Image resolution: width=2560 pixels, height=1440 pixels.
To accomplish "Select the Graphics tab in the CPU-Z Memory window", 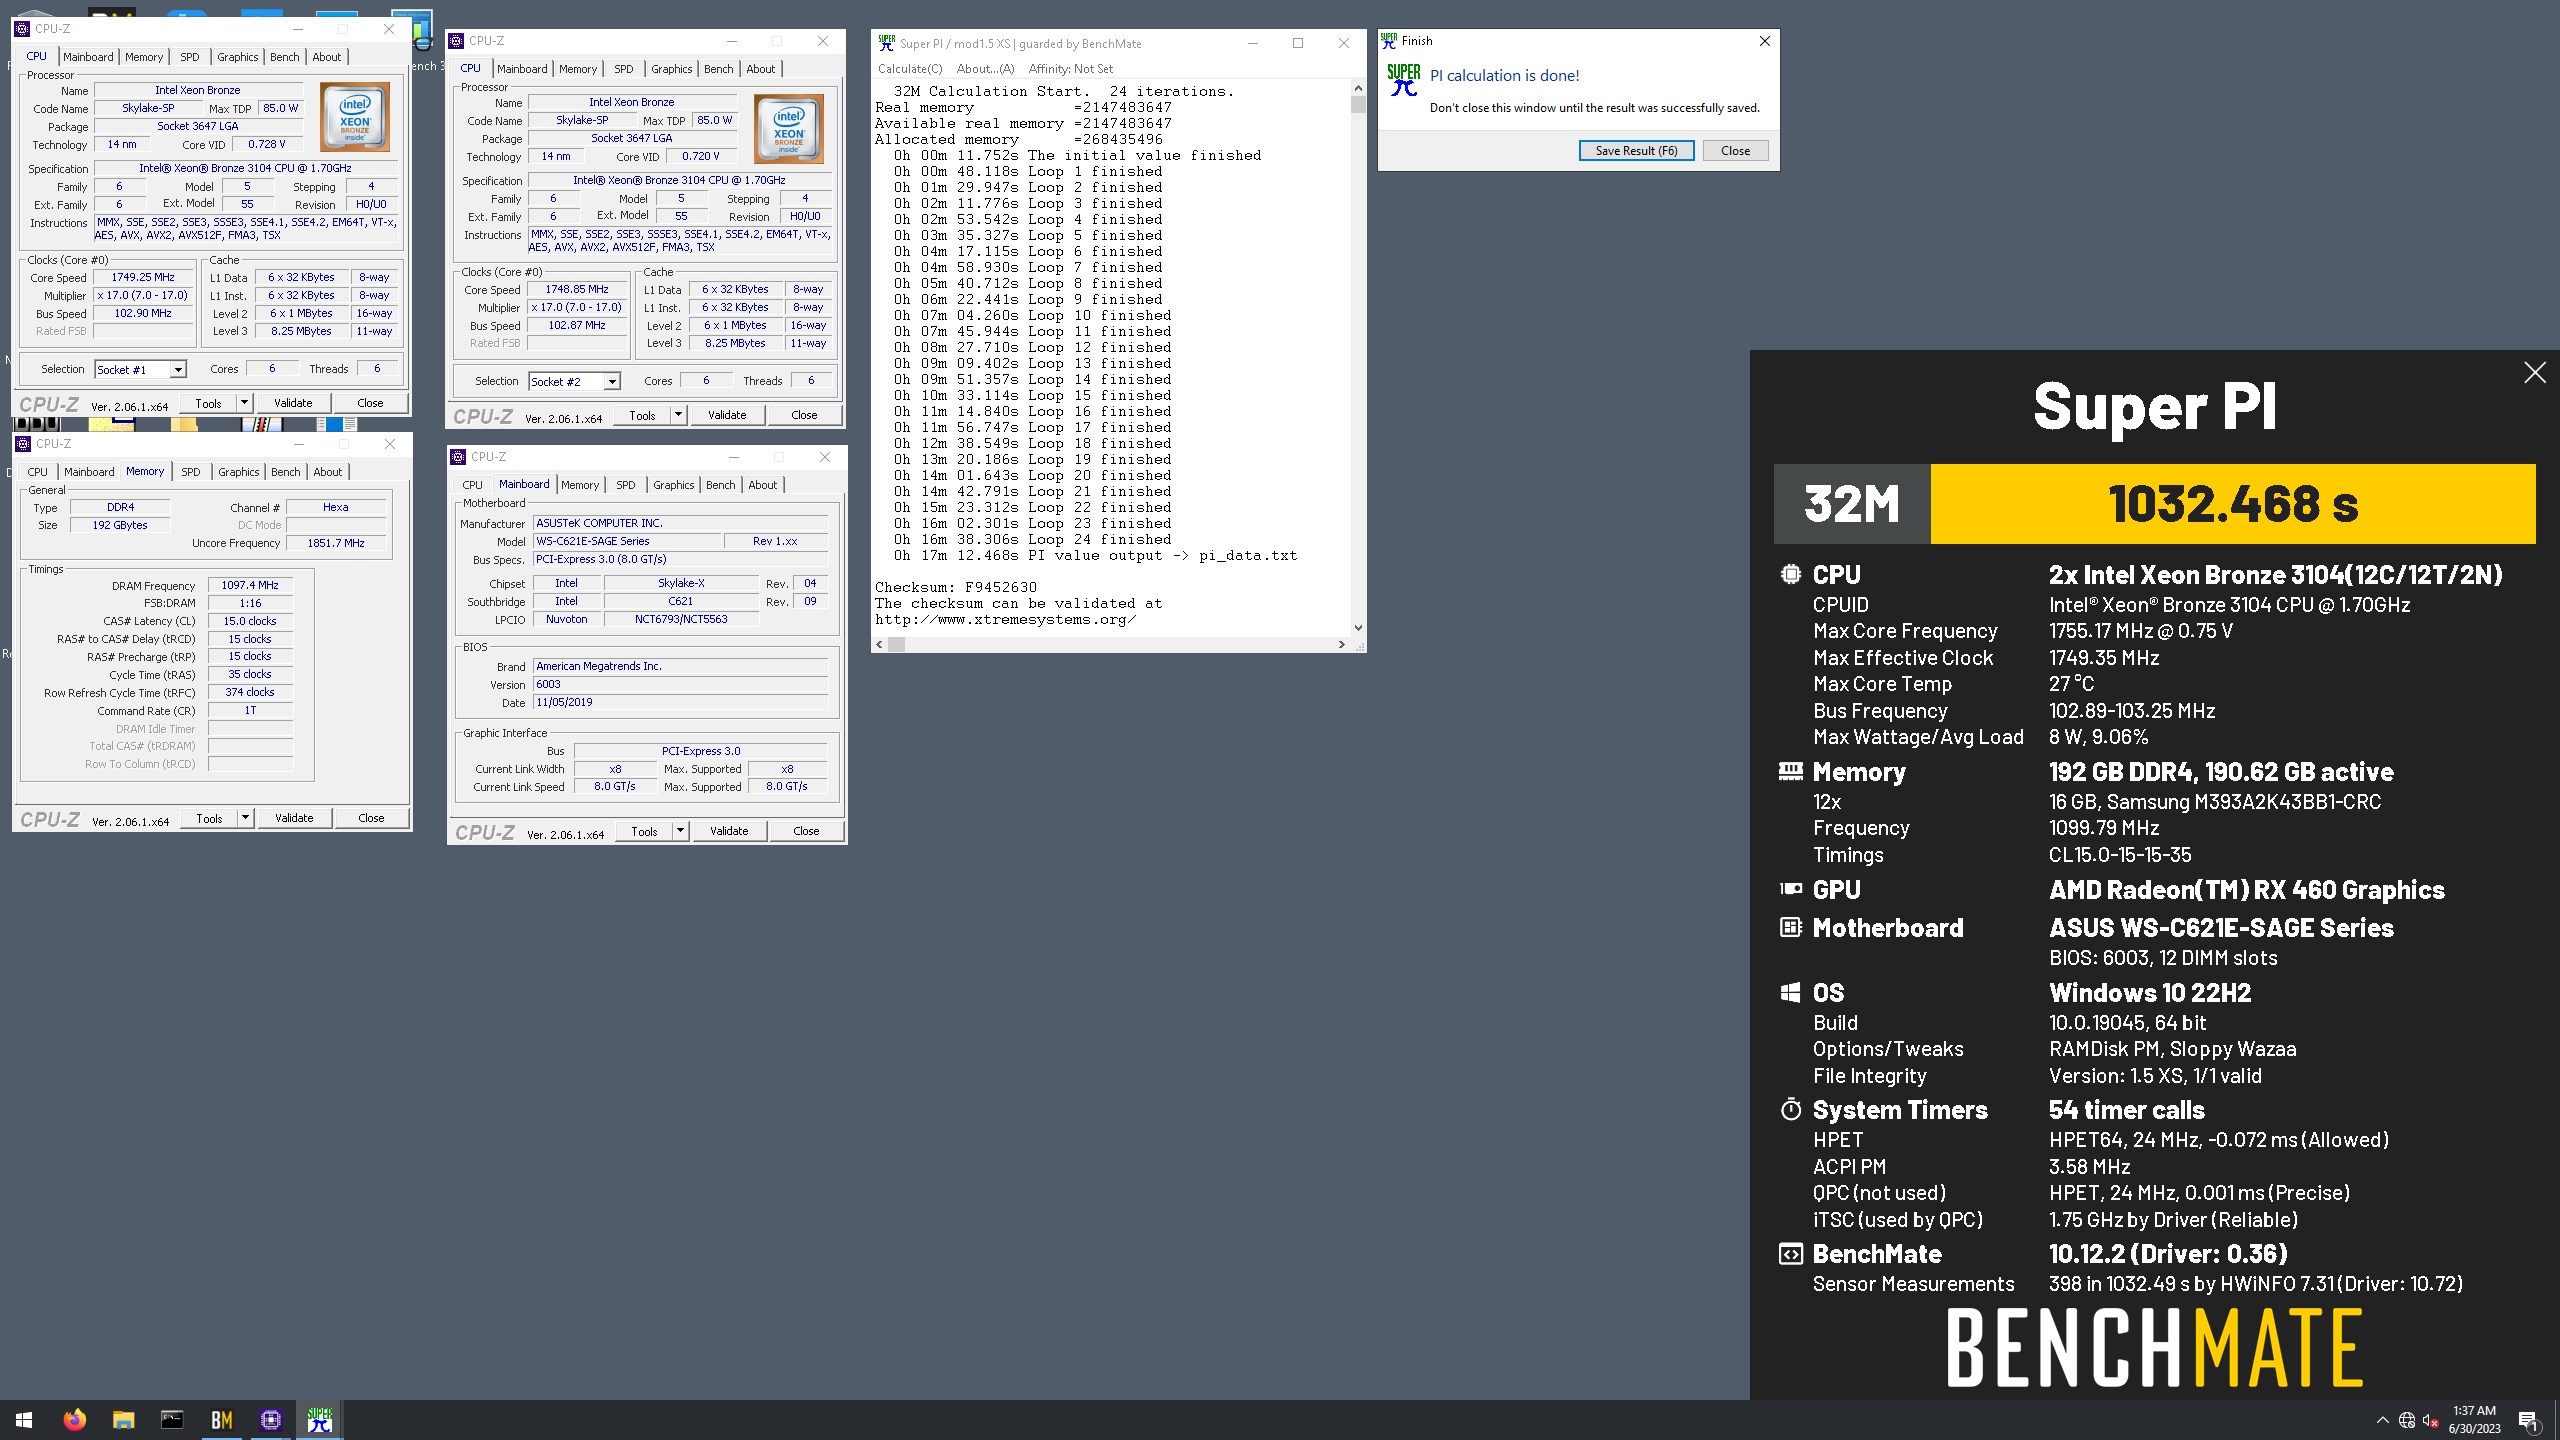I will 239,472.
